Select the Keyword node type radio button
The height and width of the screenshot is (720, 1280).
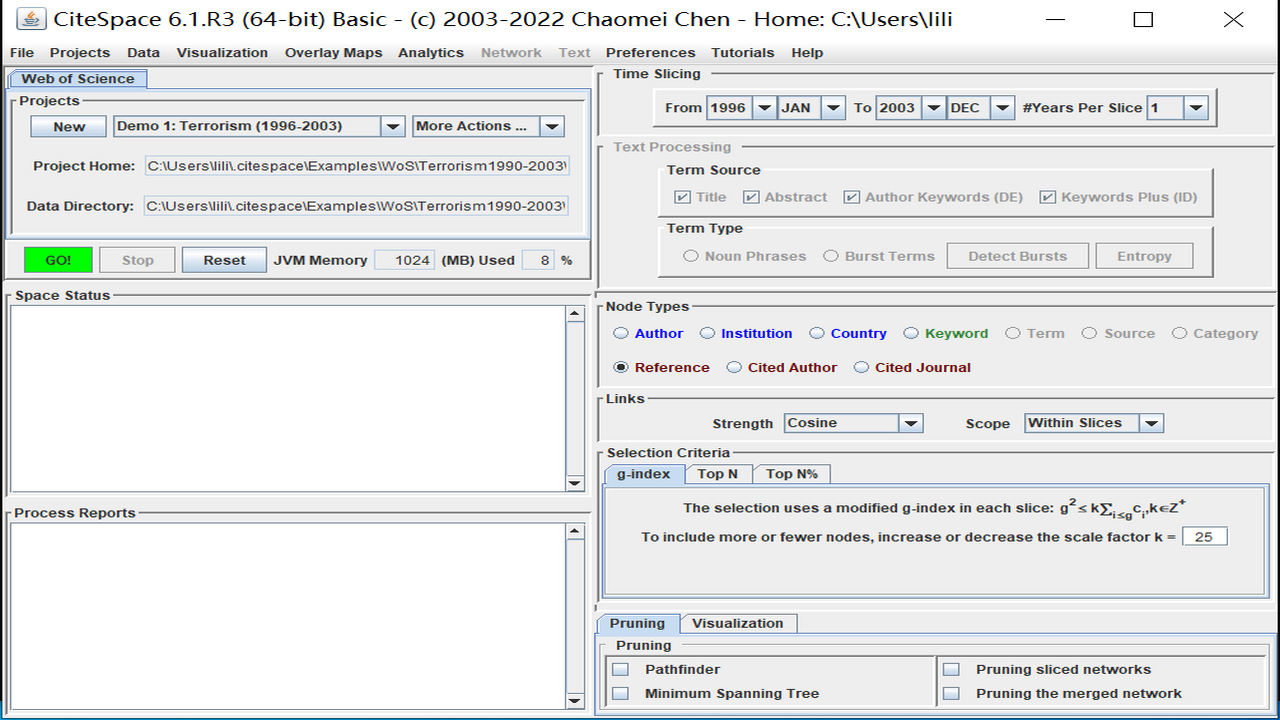click(911, 334)
